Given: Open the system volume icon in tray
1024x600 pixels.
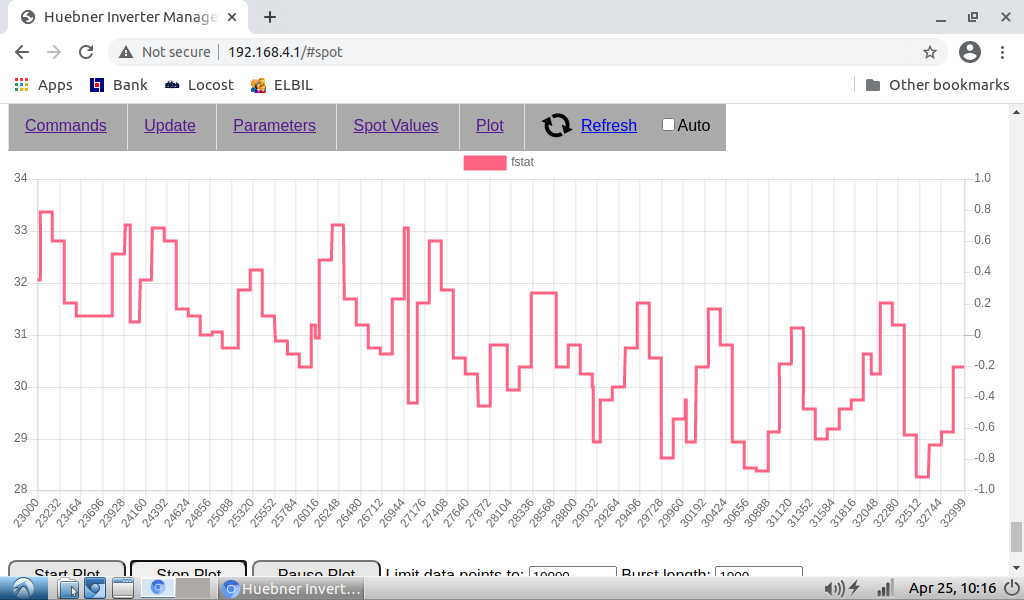Looking at the screenshot, I should point(830,588).
